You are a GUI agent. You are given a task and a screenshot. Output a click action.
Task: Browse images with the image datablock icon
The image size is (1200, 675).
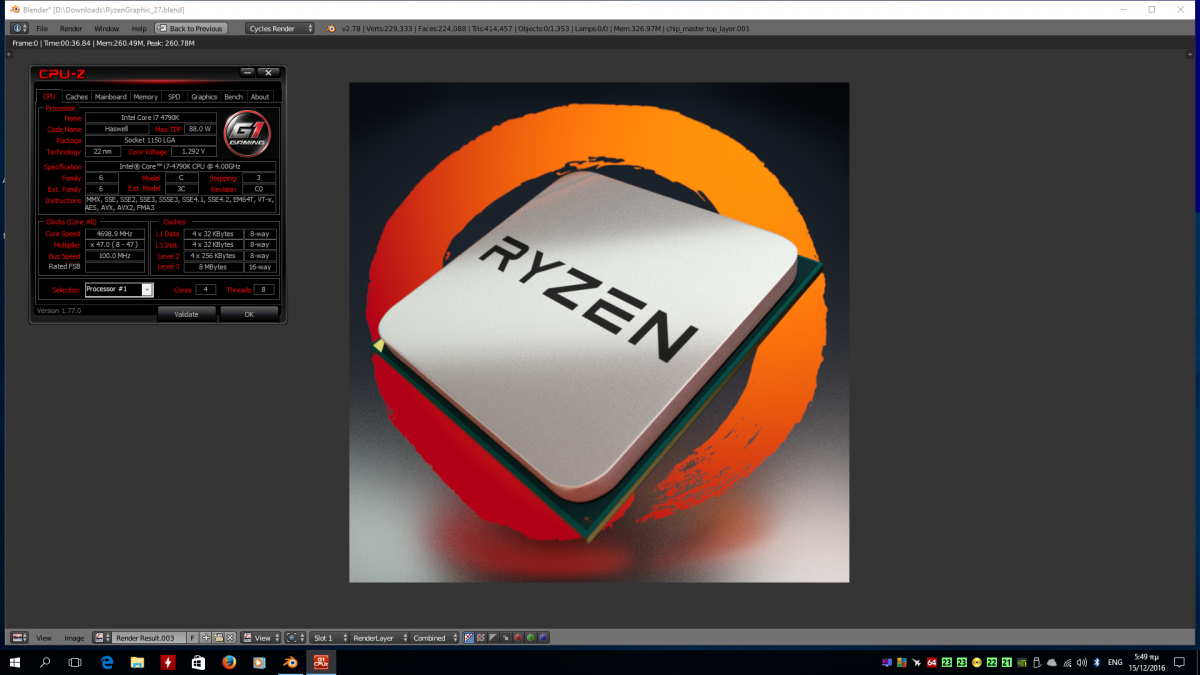pyautogui.click(x=101, y=638)
